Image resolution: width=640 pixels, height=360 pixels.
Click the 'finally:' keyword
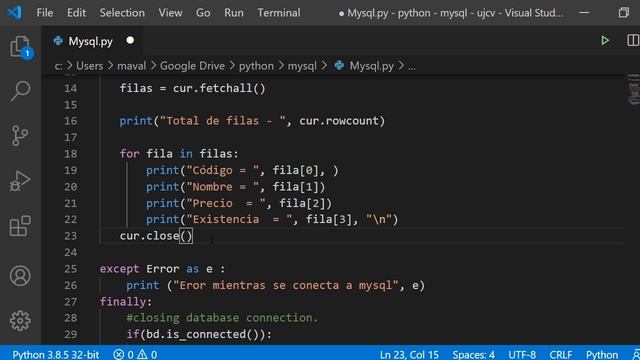[122, 302]
